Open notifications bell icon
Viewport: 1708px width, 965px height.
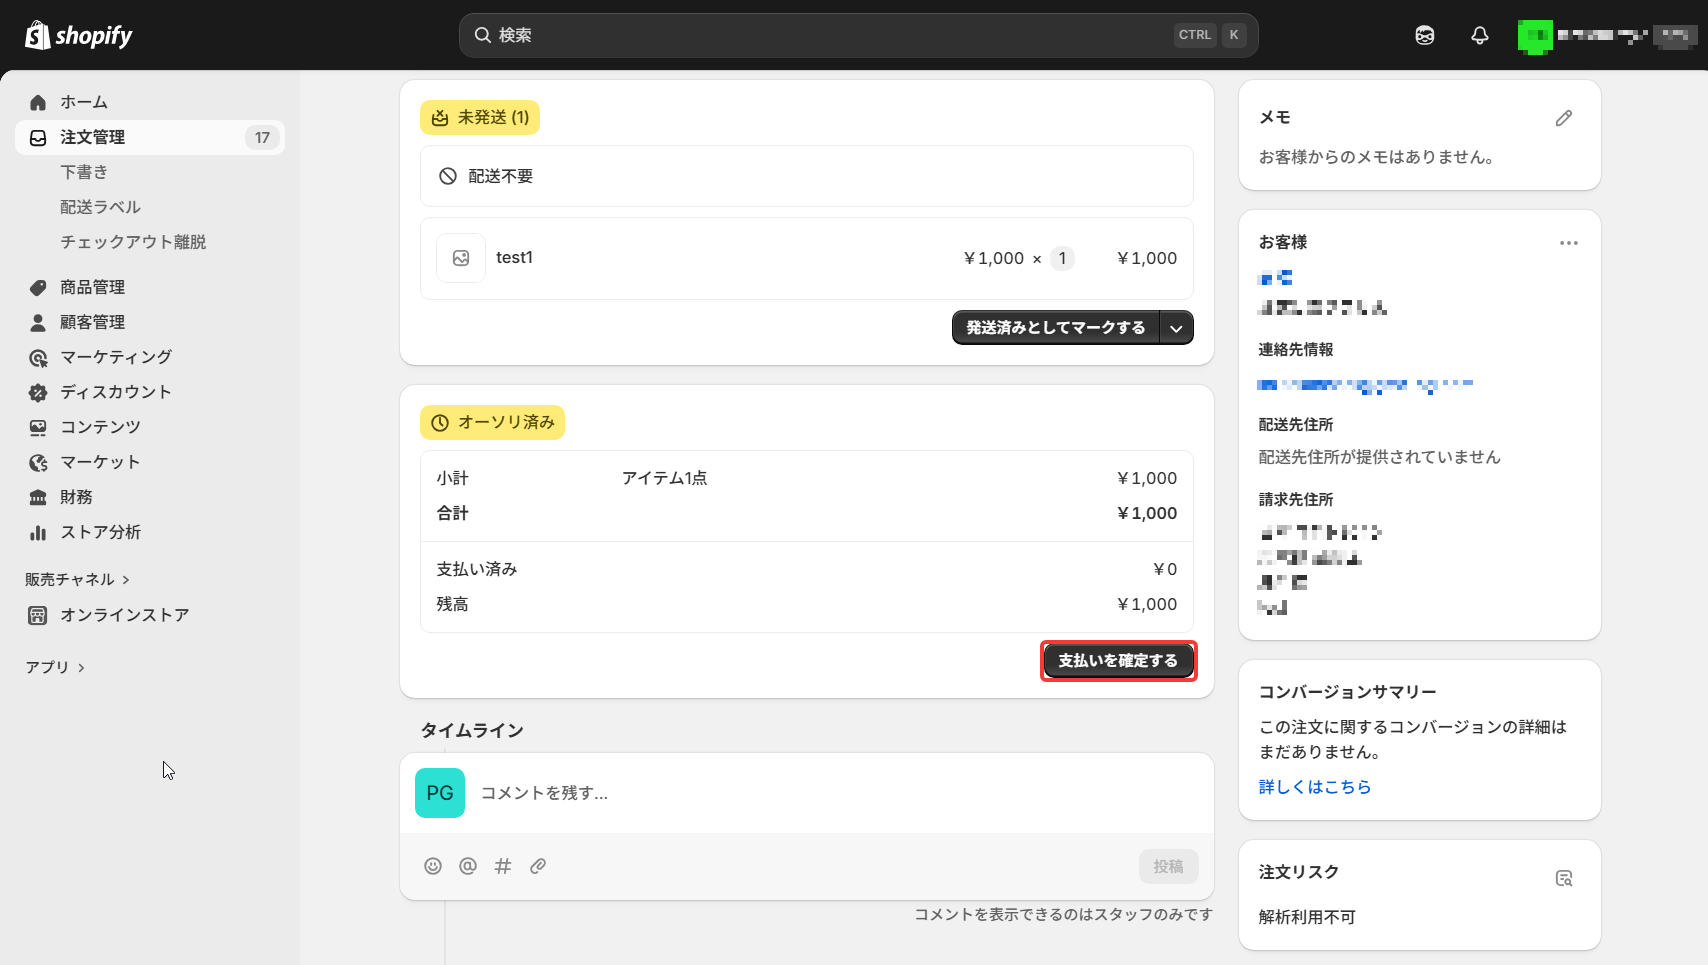[1480, 35]
